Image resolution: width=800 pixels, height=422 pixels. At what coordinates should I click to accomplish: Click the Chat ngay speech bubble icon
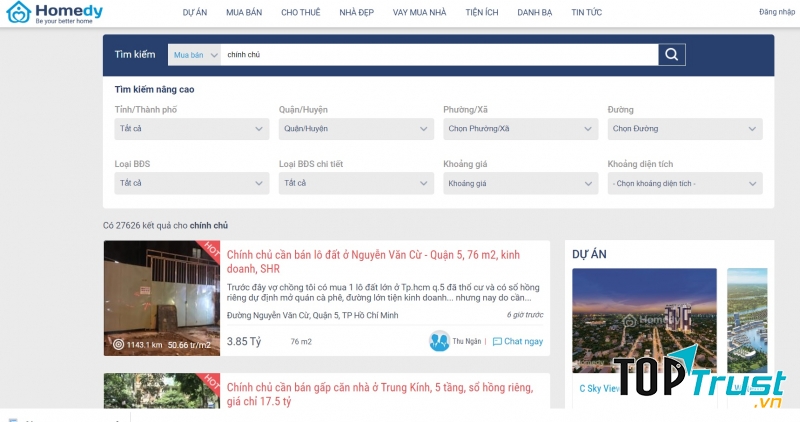(497, 341)
